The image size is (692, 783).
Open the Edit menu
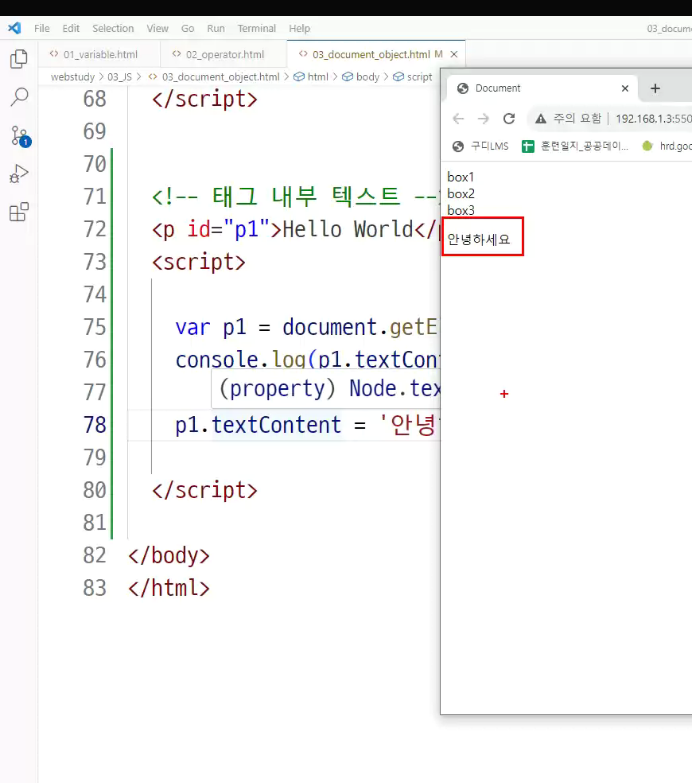pos(70,28)
